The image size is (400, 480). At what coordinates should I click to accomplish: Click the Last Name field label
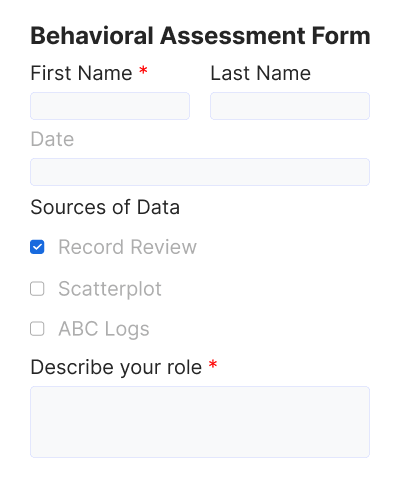(x=261, y=73)
